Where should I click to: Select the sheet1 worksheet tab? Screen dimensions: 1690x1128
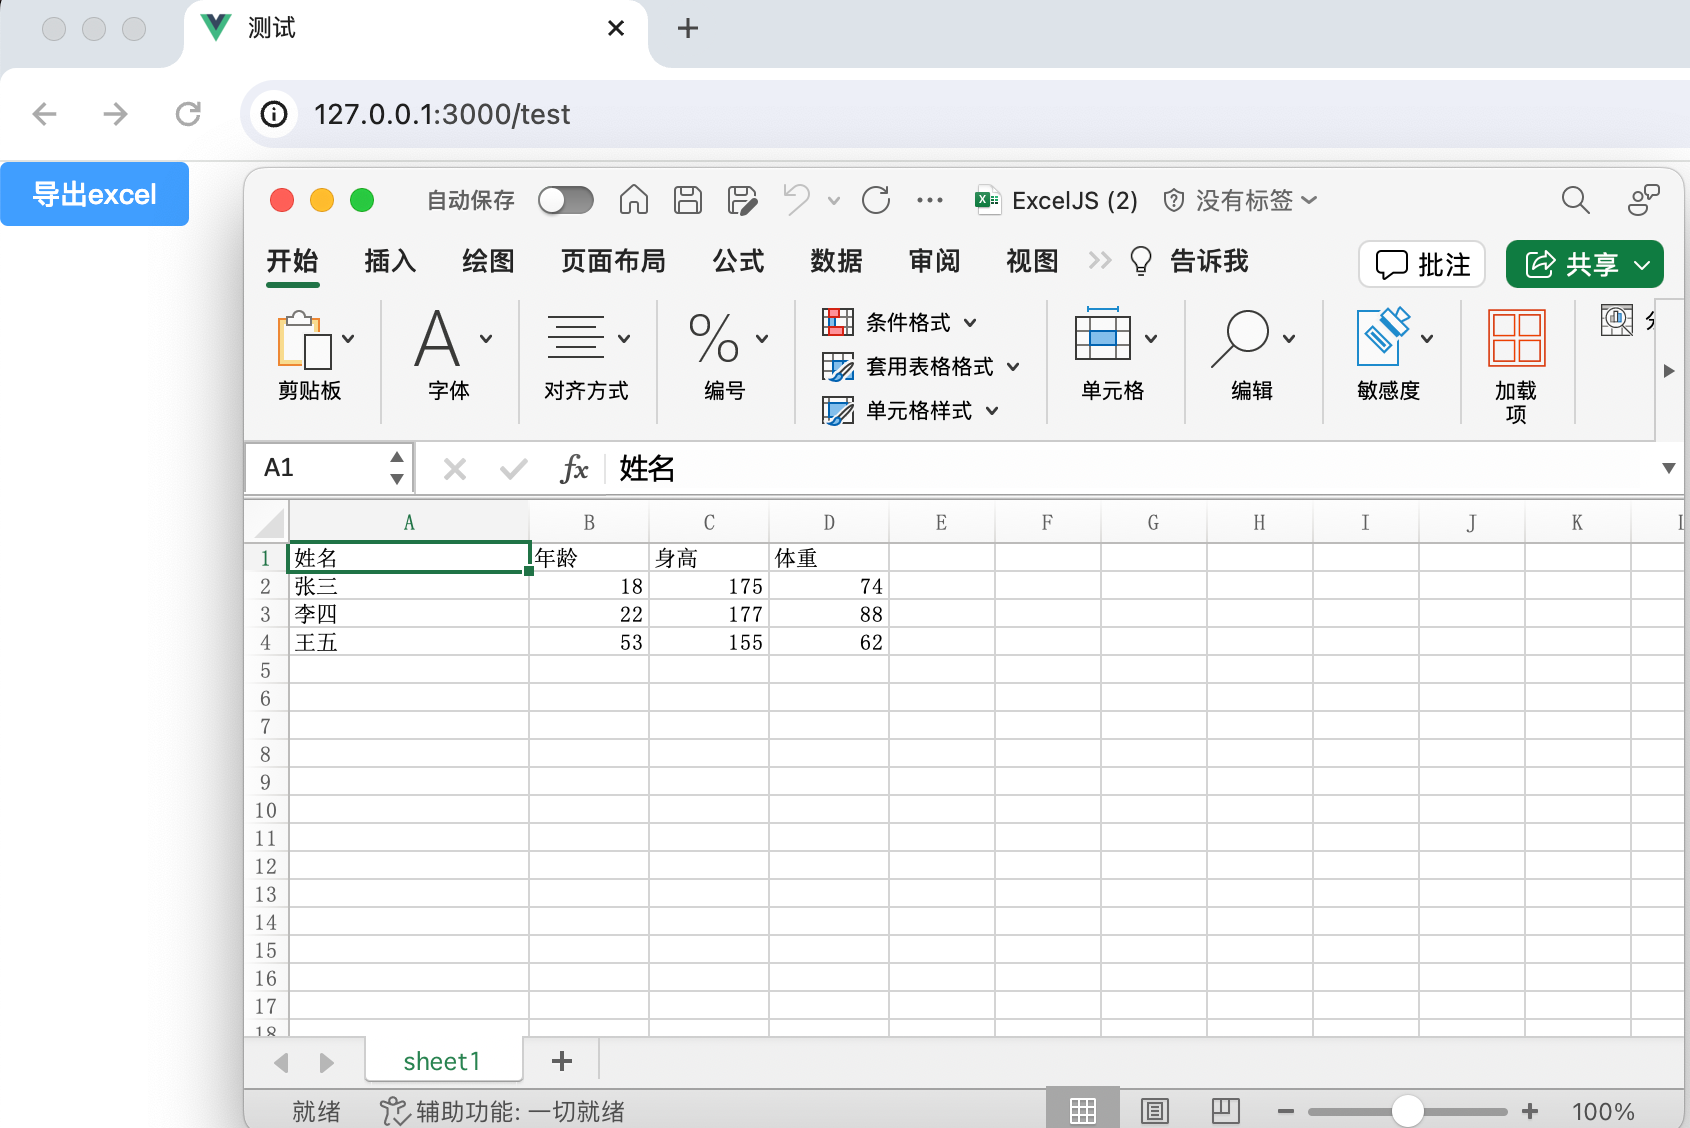pyautogui.click(x=443, y=1061)
